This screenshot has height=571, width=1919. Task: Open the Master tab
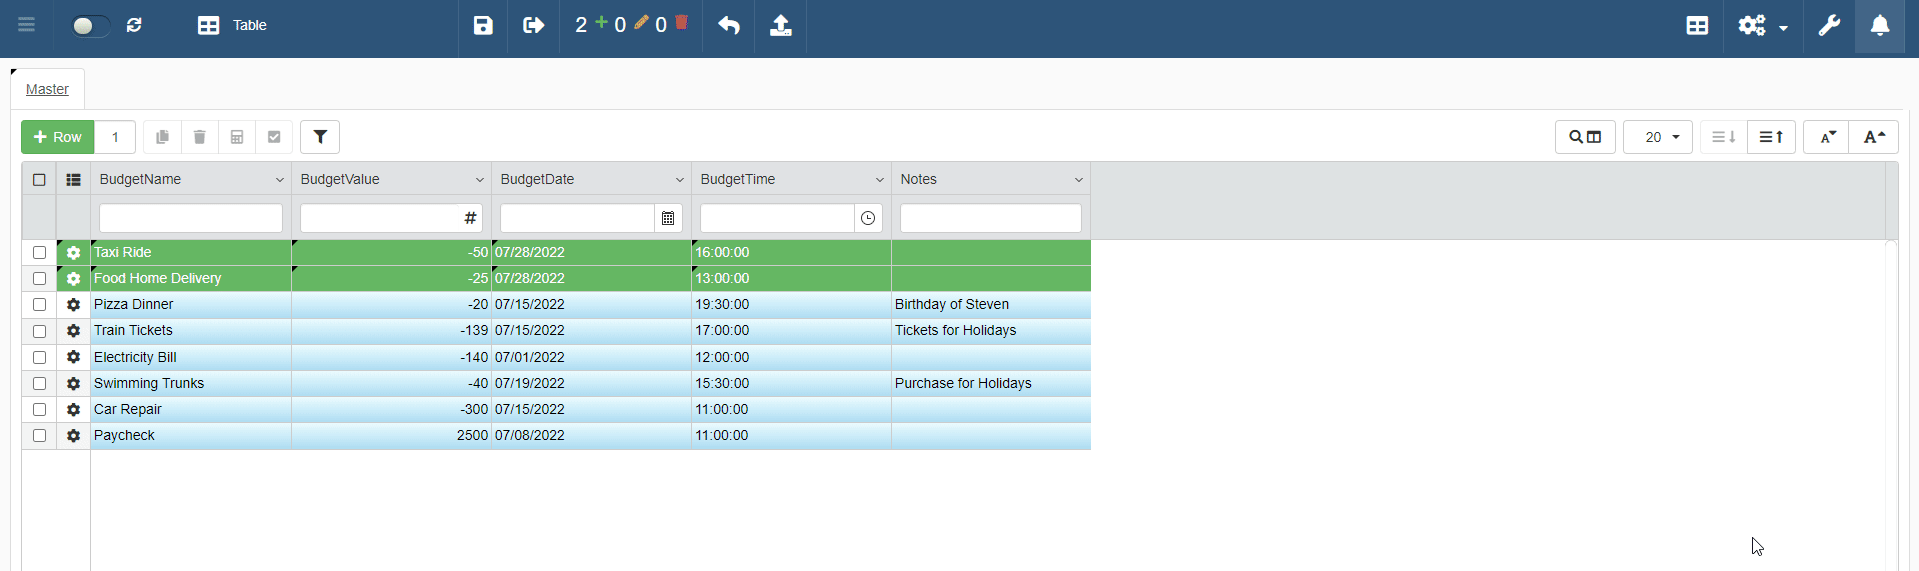(47, 89)
